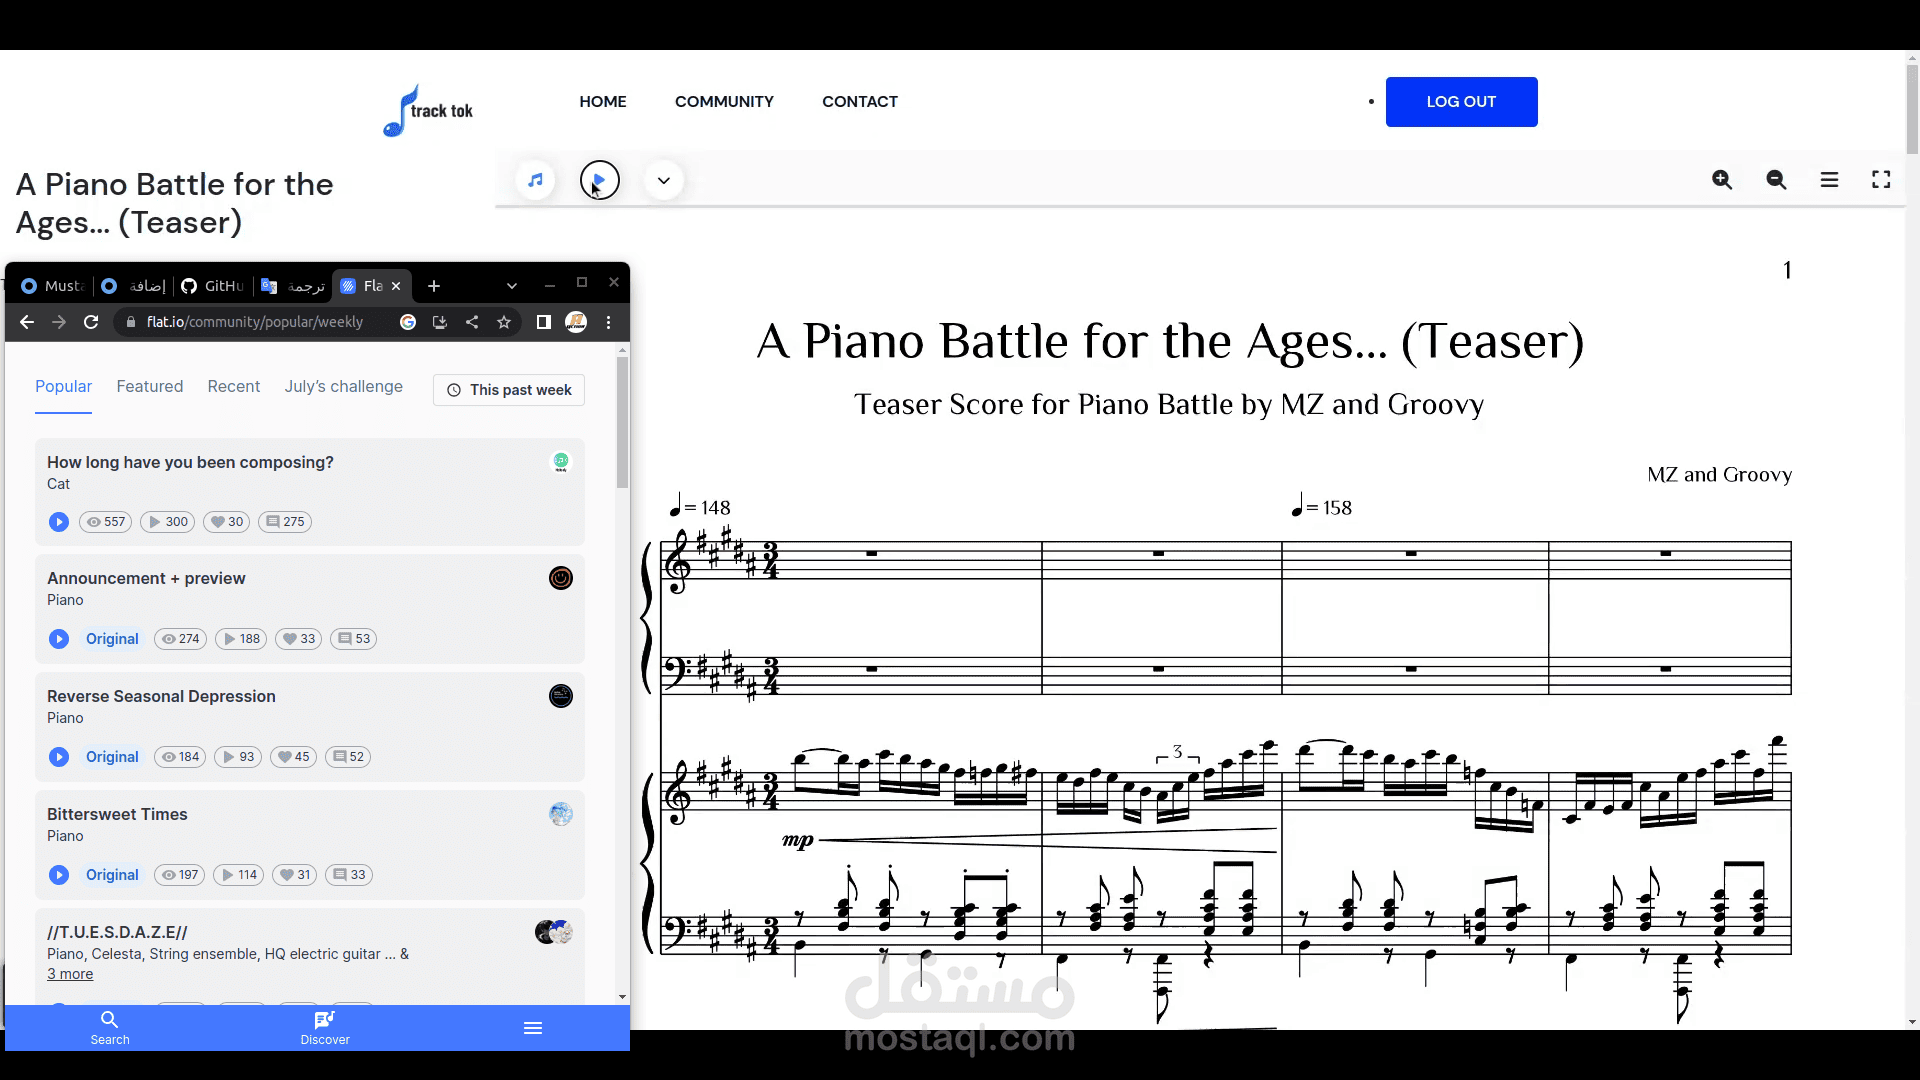Open July's challenge tab
1920x1080 pixels.
[344, 387]
